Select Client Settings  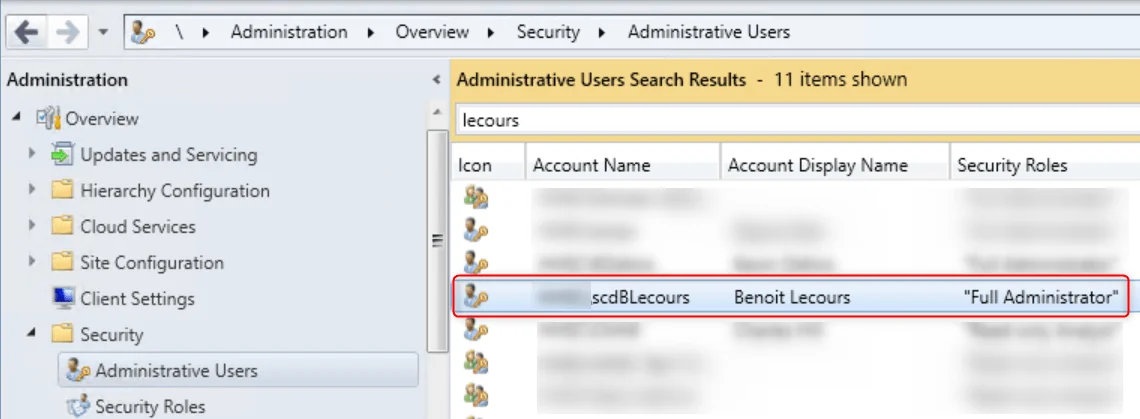137,298
